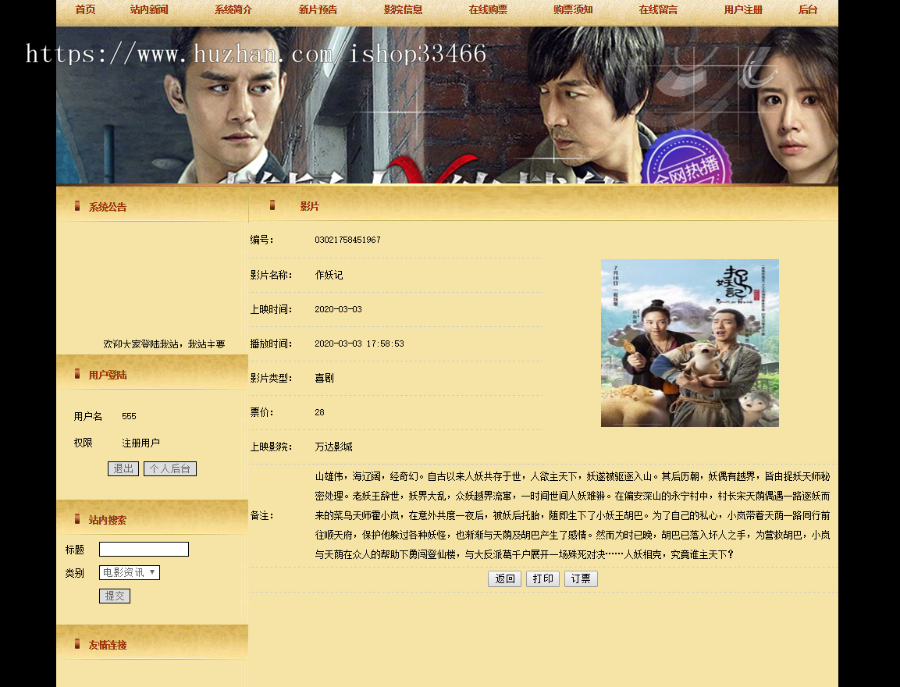Click the 影片 header icon

(270, 204)
